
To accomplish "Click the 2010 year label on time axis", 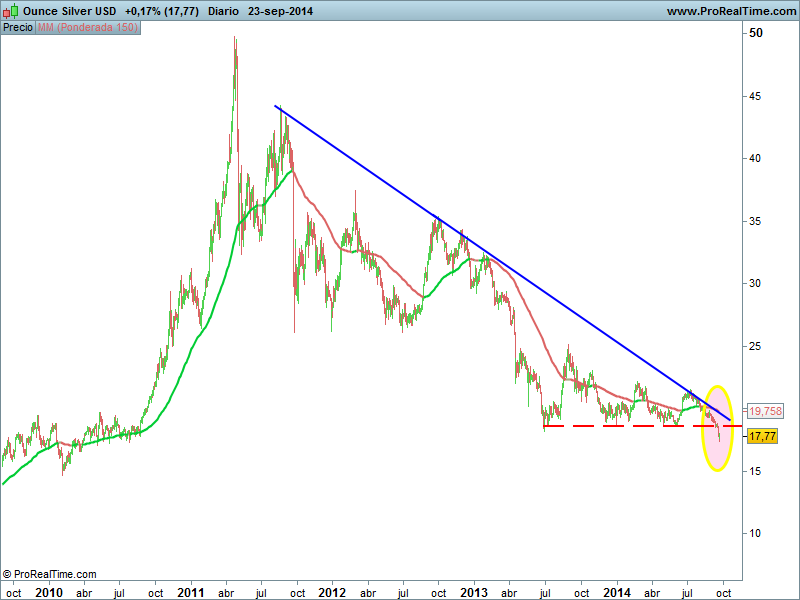I will pos(49,593).
